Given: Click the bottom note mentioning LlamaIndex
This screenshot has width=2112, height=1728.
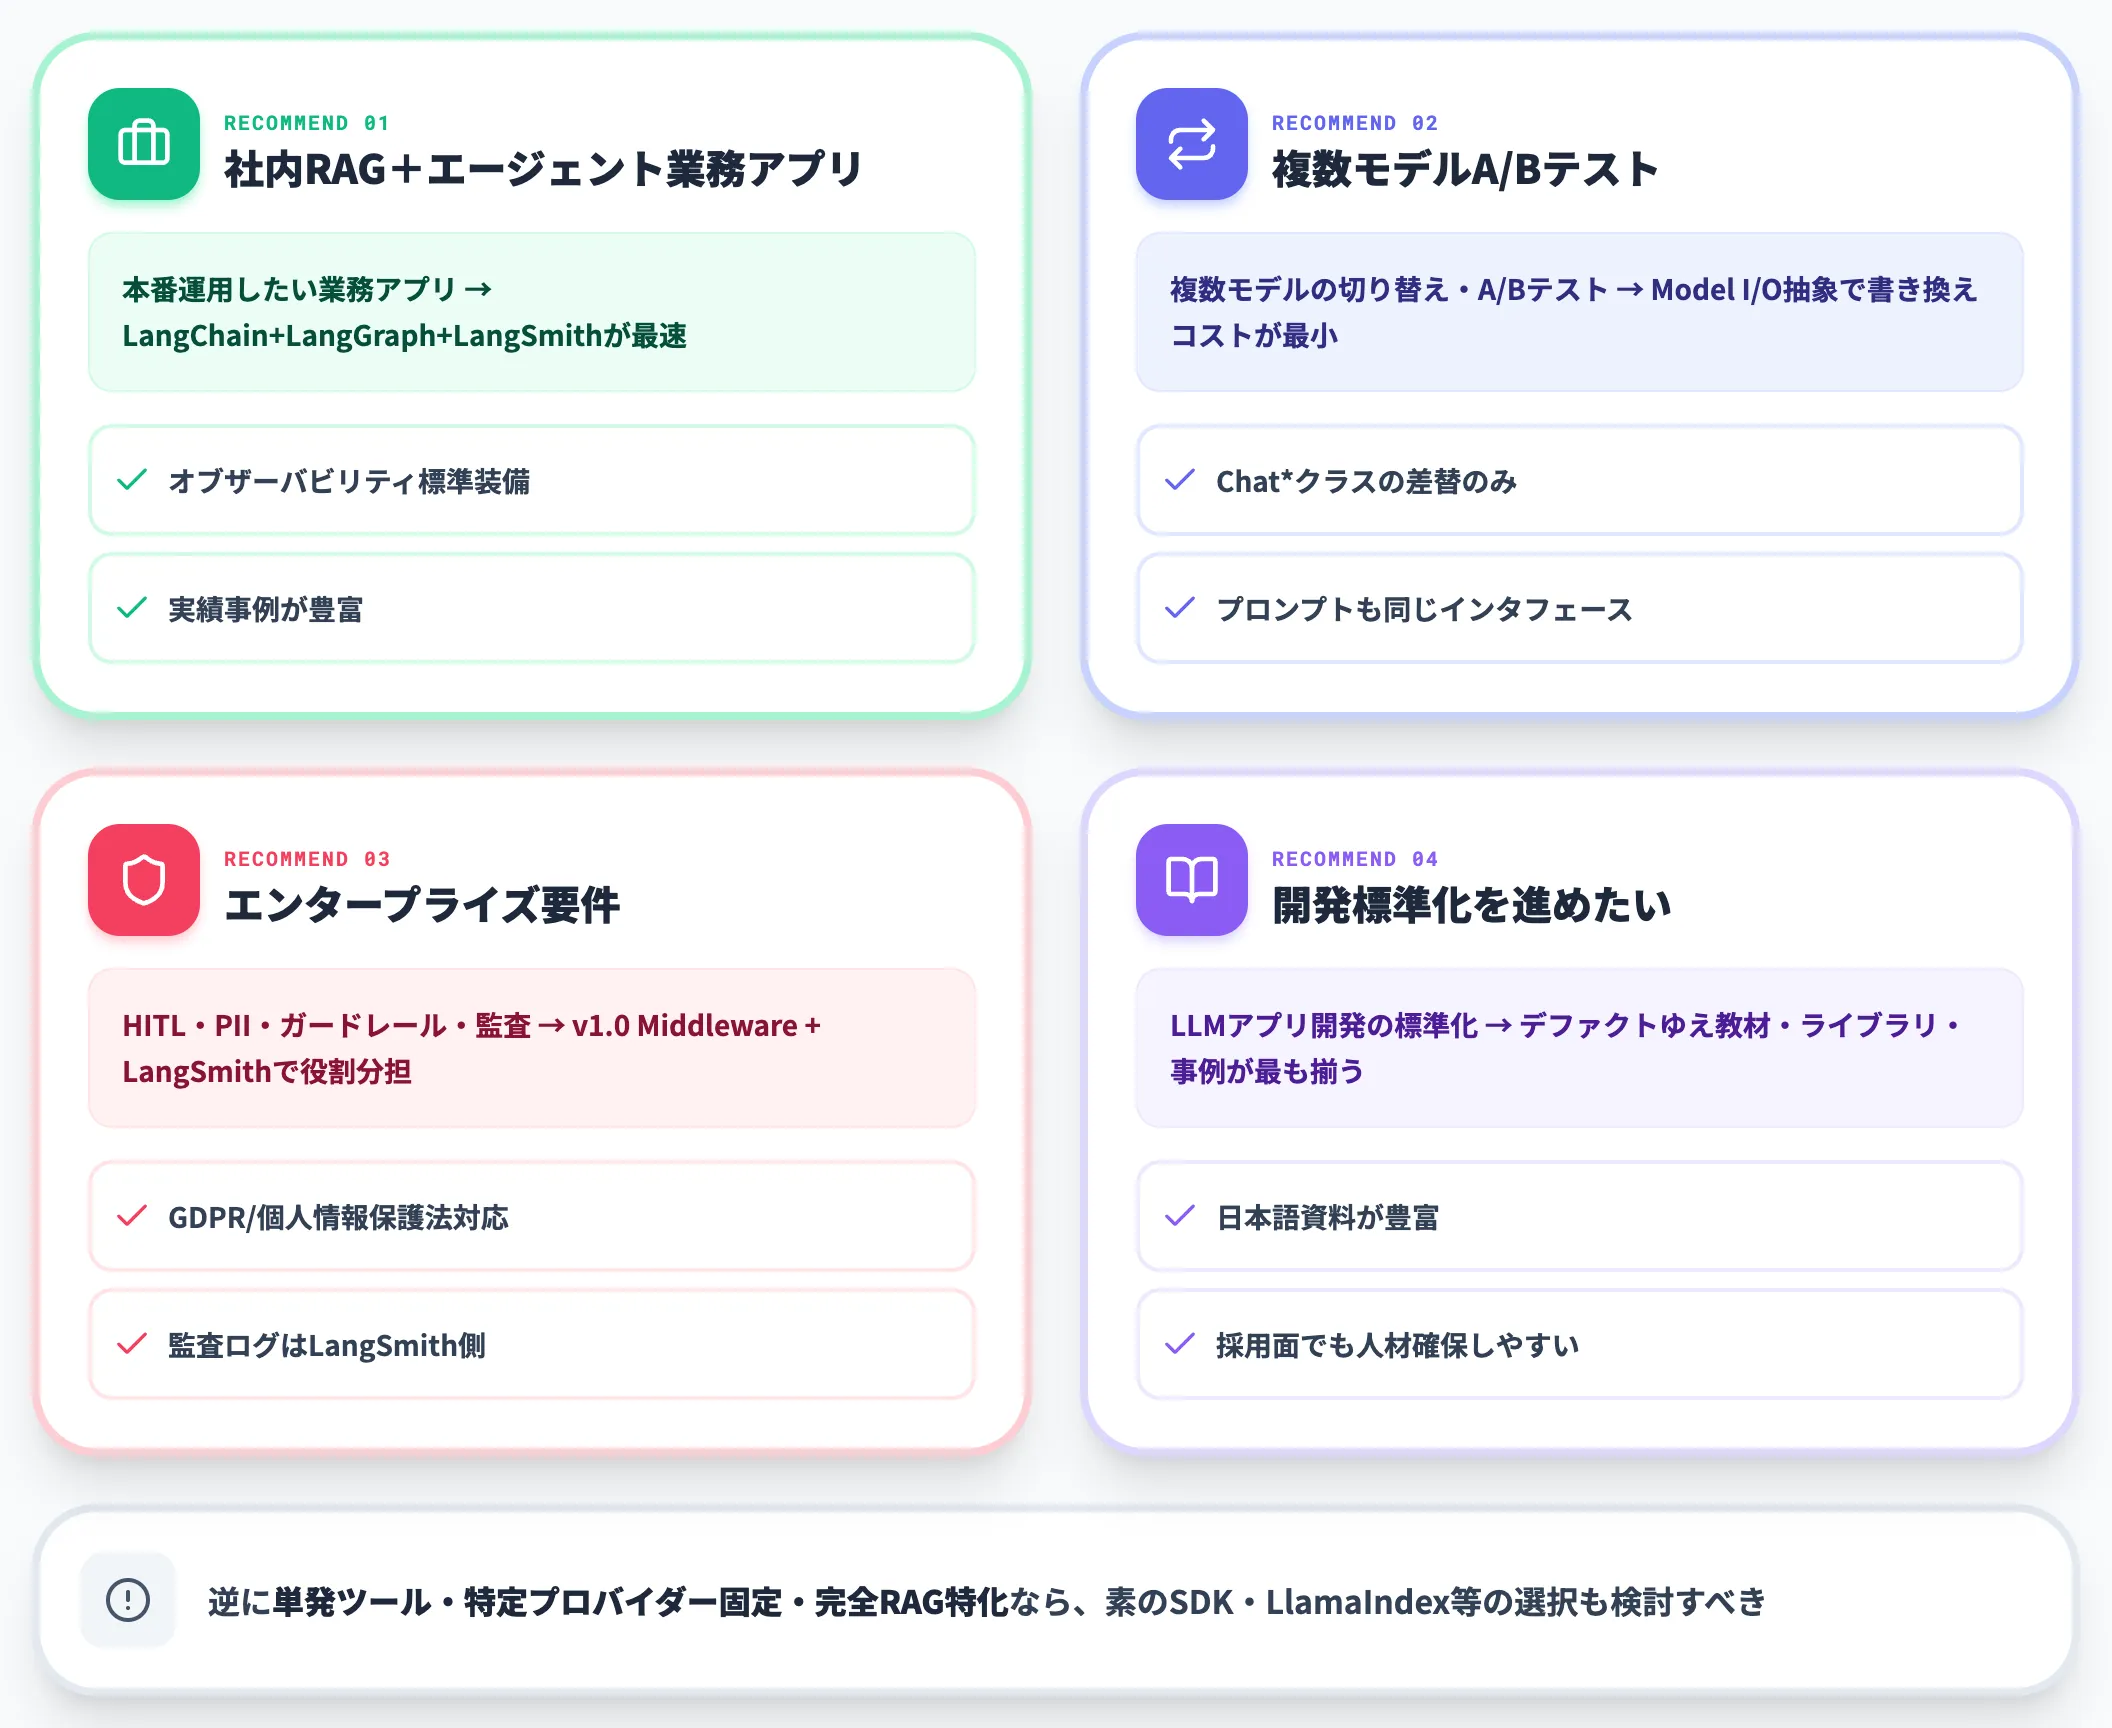Looking at the screenshot, I should [1056, 1600].
